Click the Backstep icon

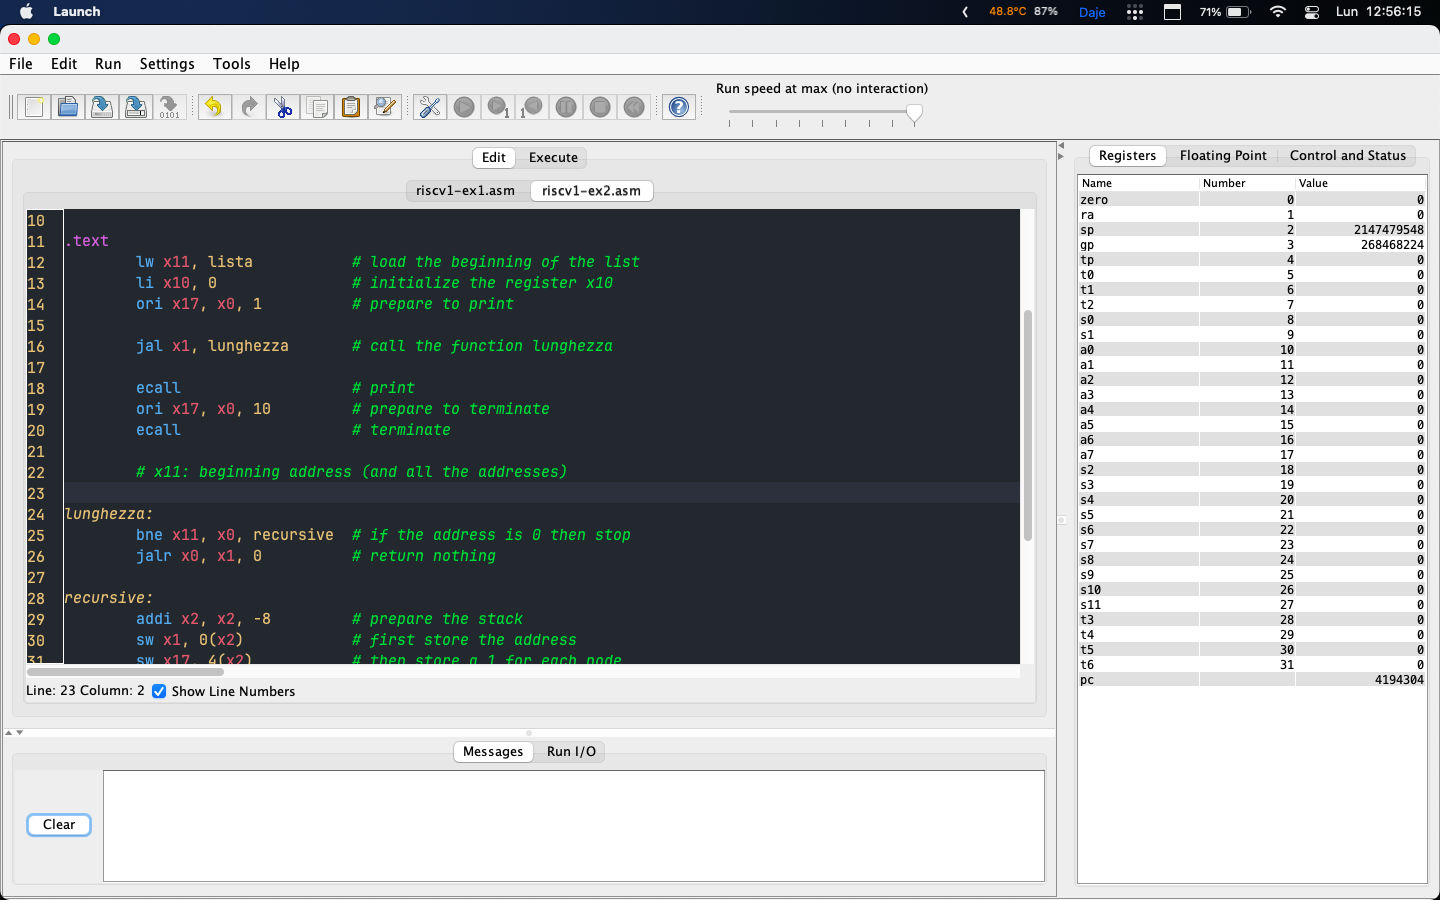[532, 107]
